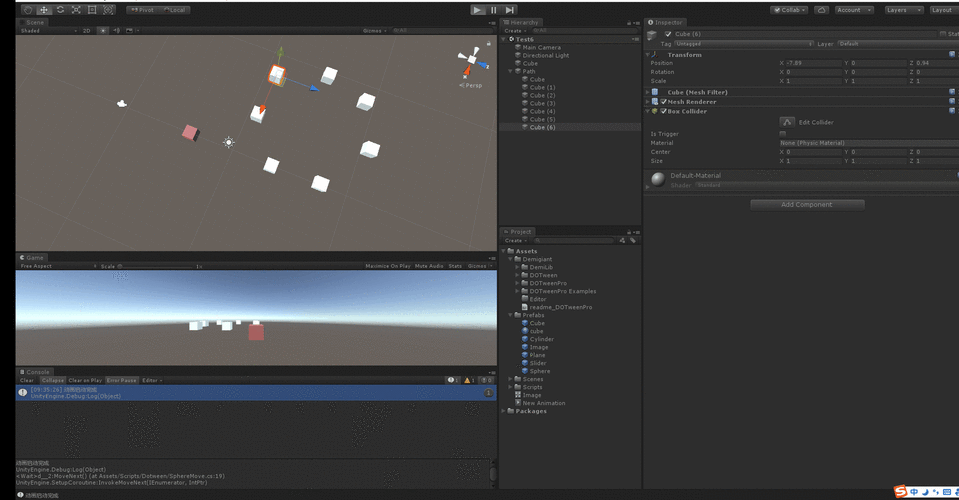Disable the Mesh Renderer component checkbox

(x=664, y=101)
